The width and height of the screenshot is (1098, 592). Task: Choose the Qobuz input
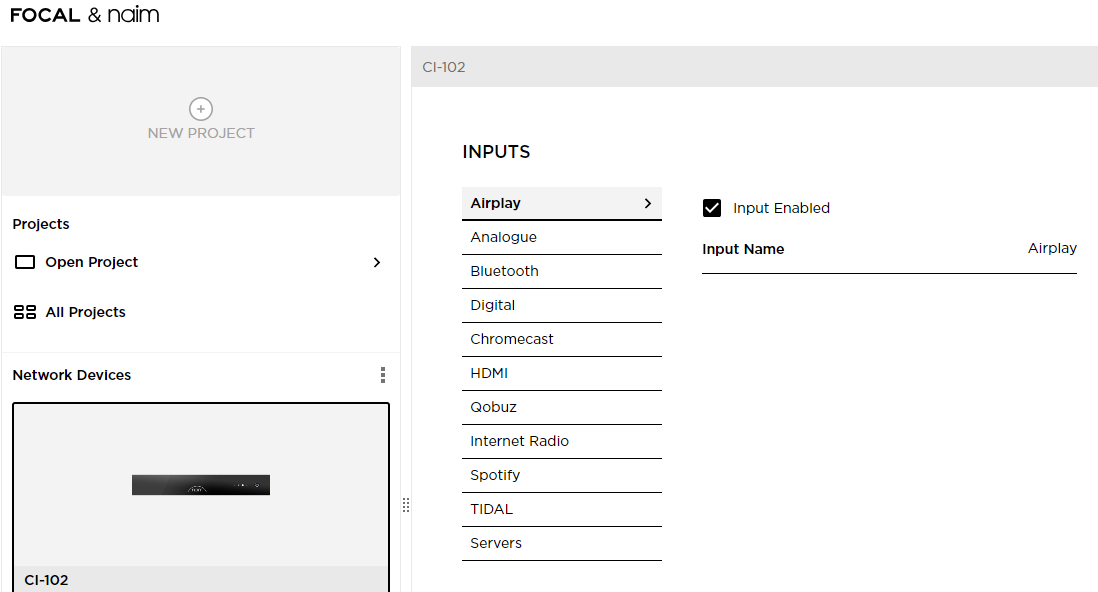point(562,407)
